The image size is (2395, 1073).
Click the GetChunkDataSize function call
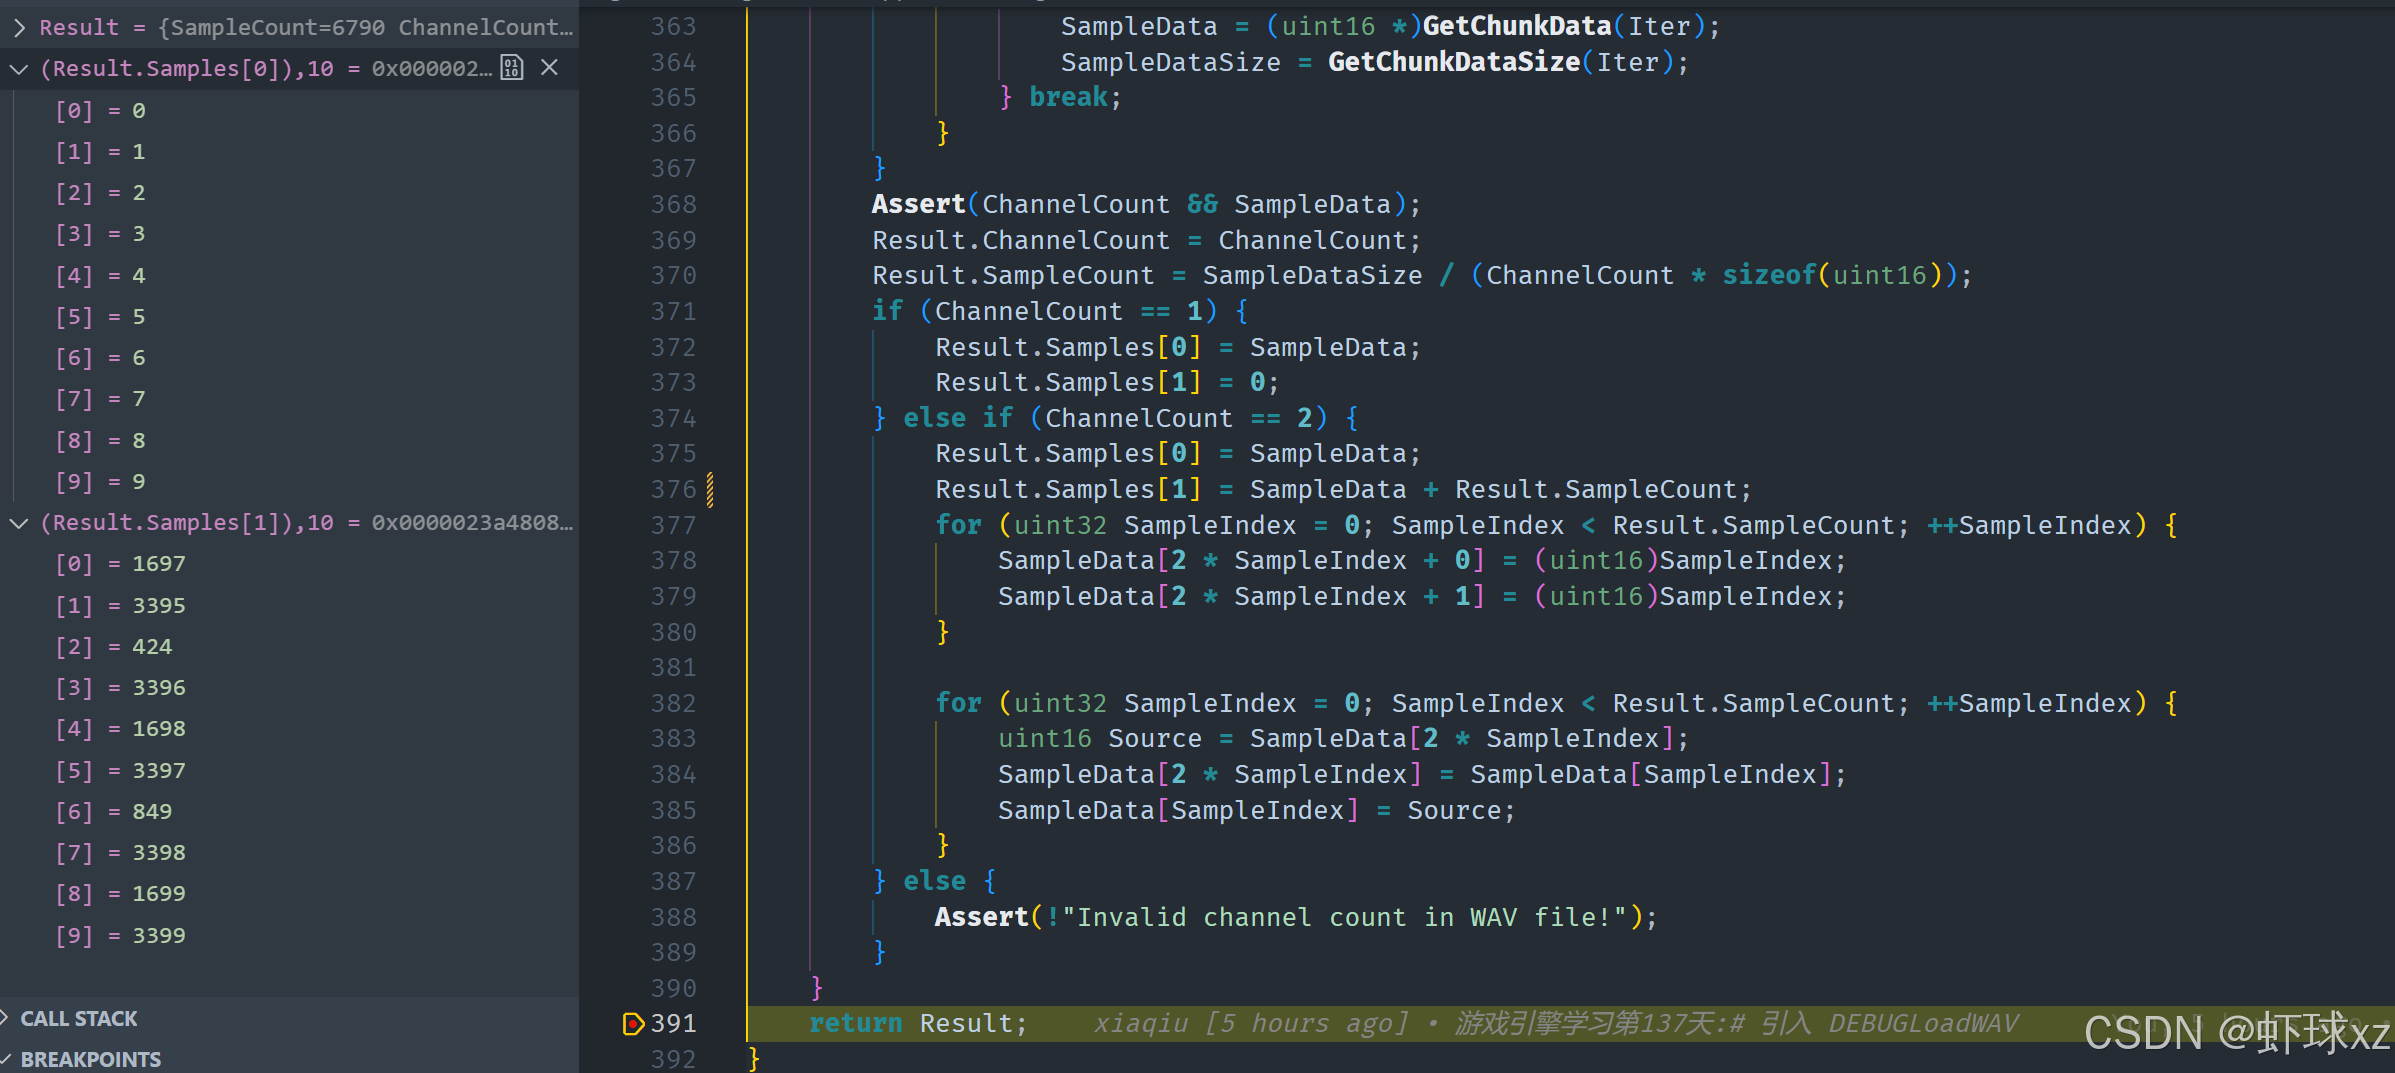[x=1453, y=62]
